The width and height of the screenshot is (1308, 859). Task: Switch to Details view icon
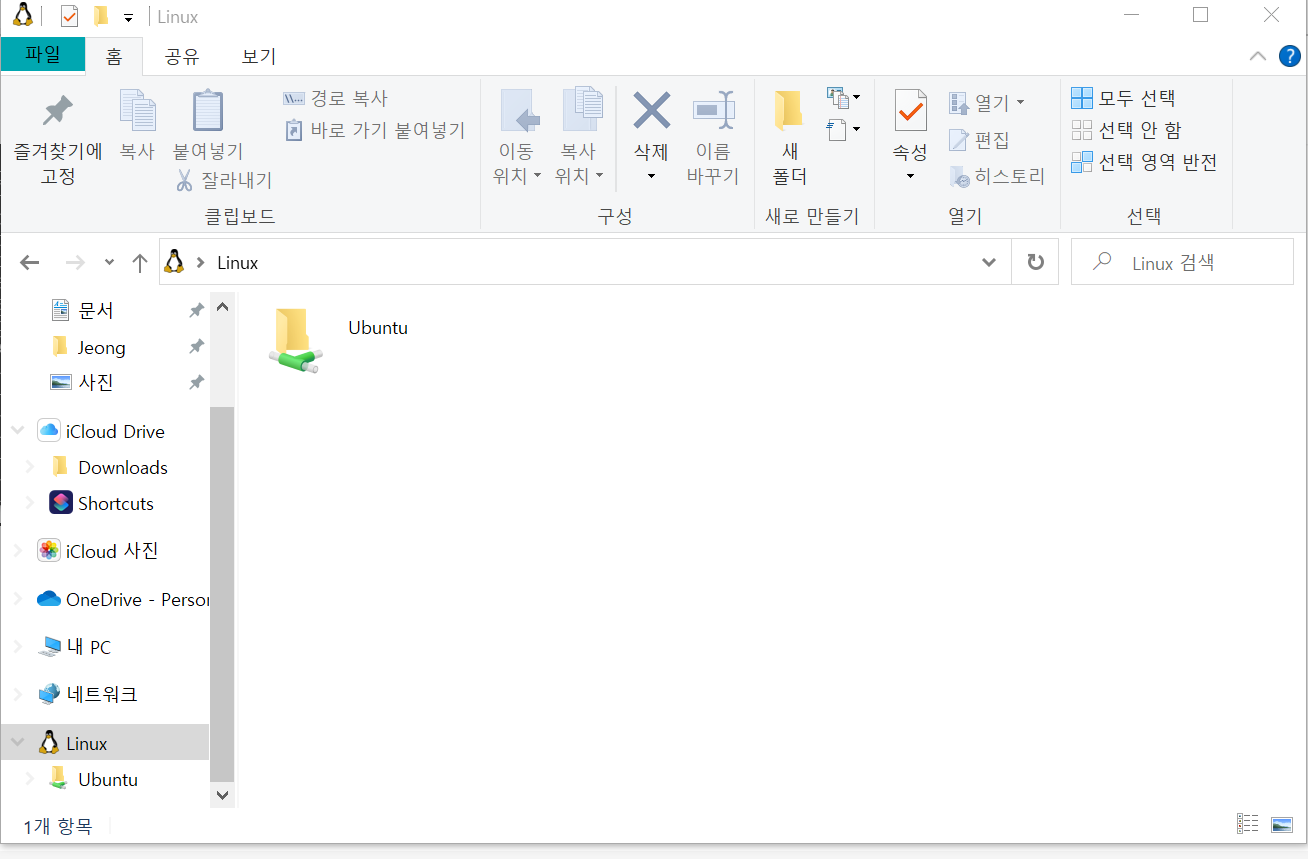[x=1248, y=824]
